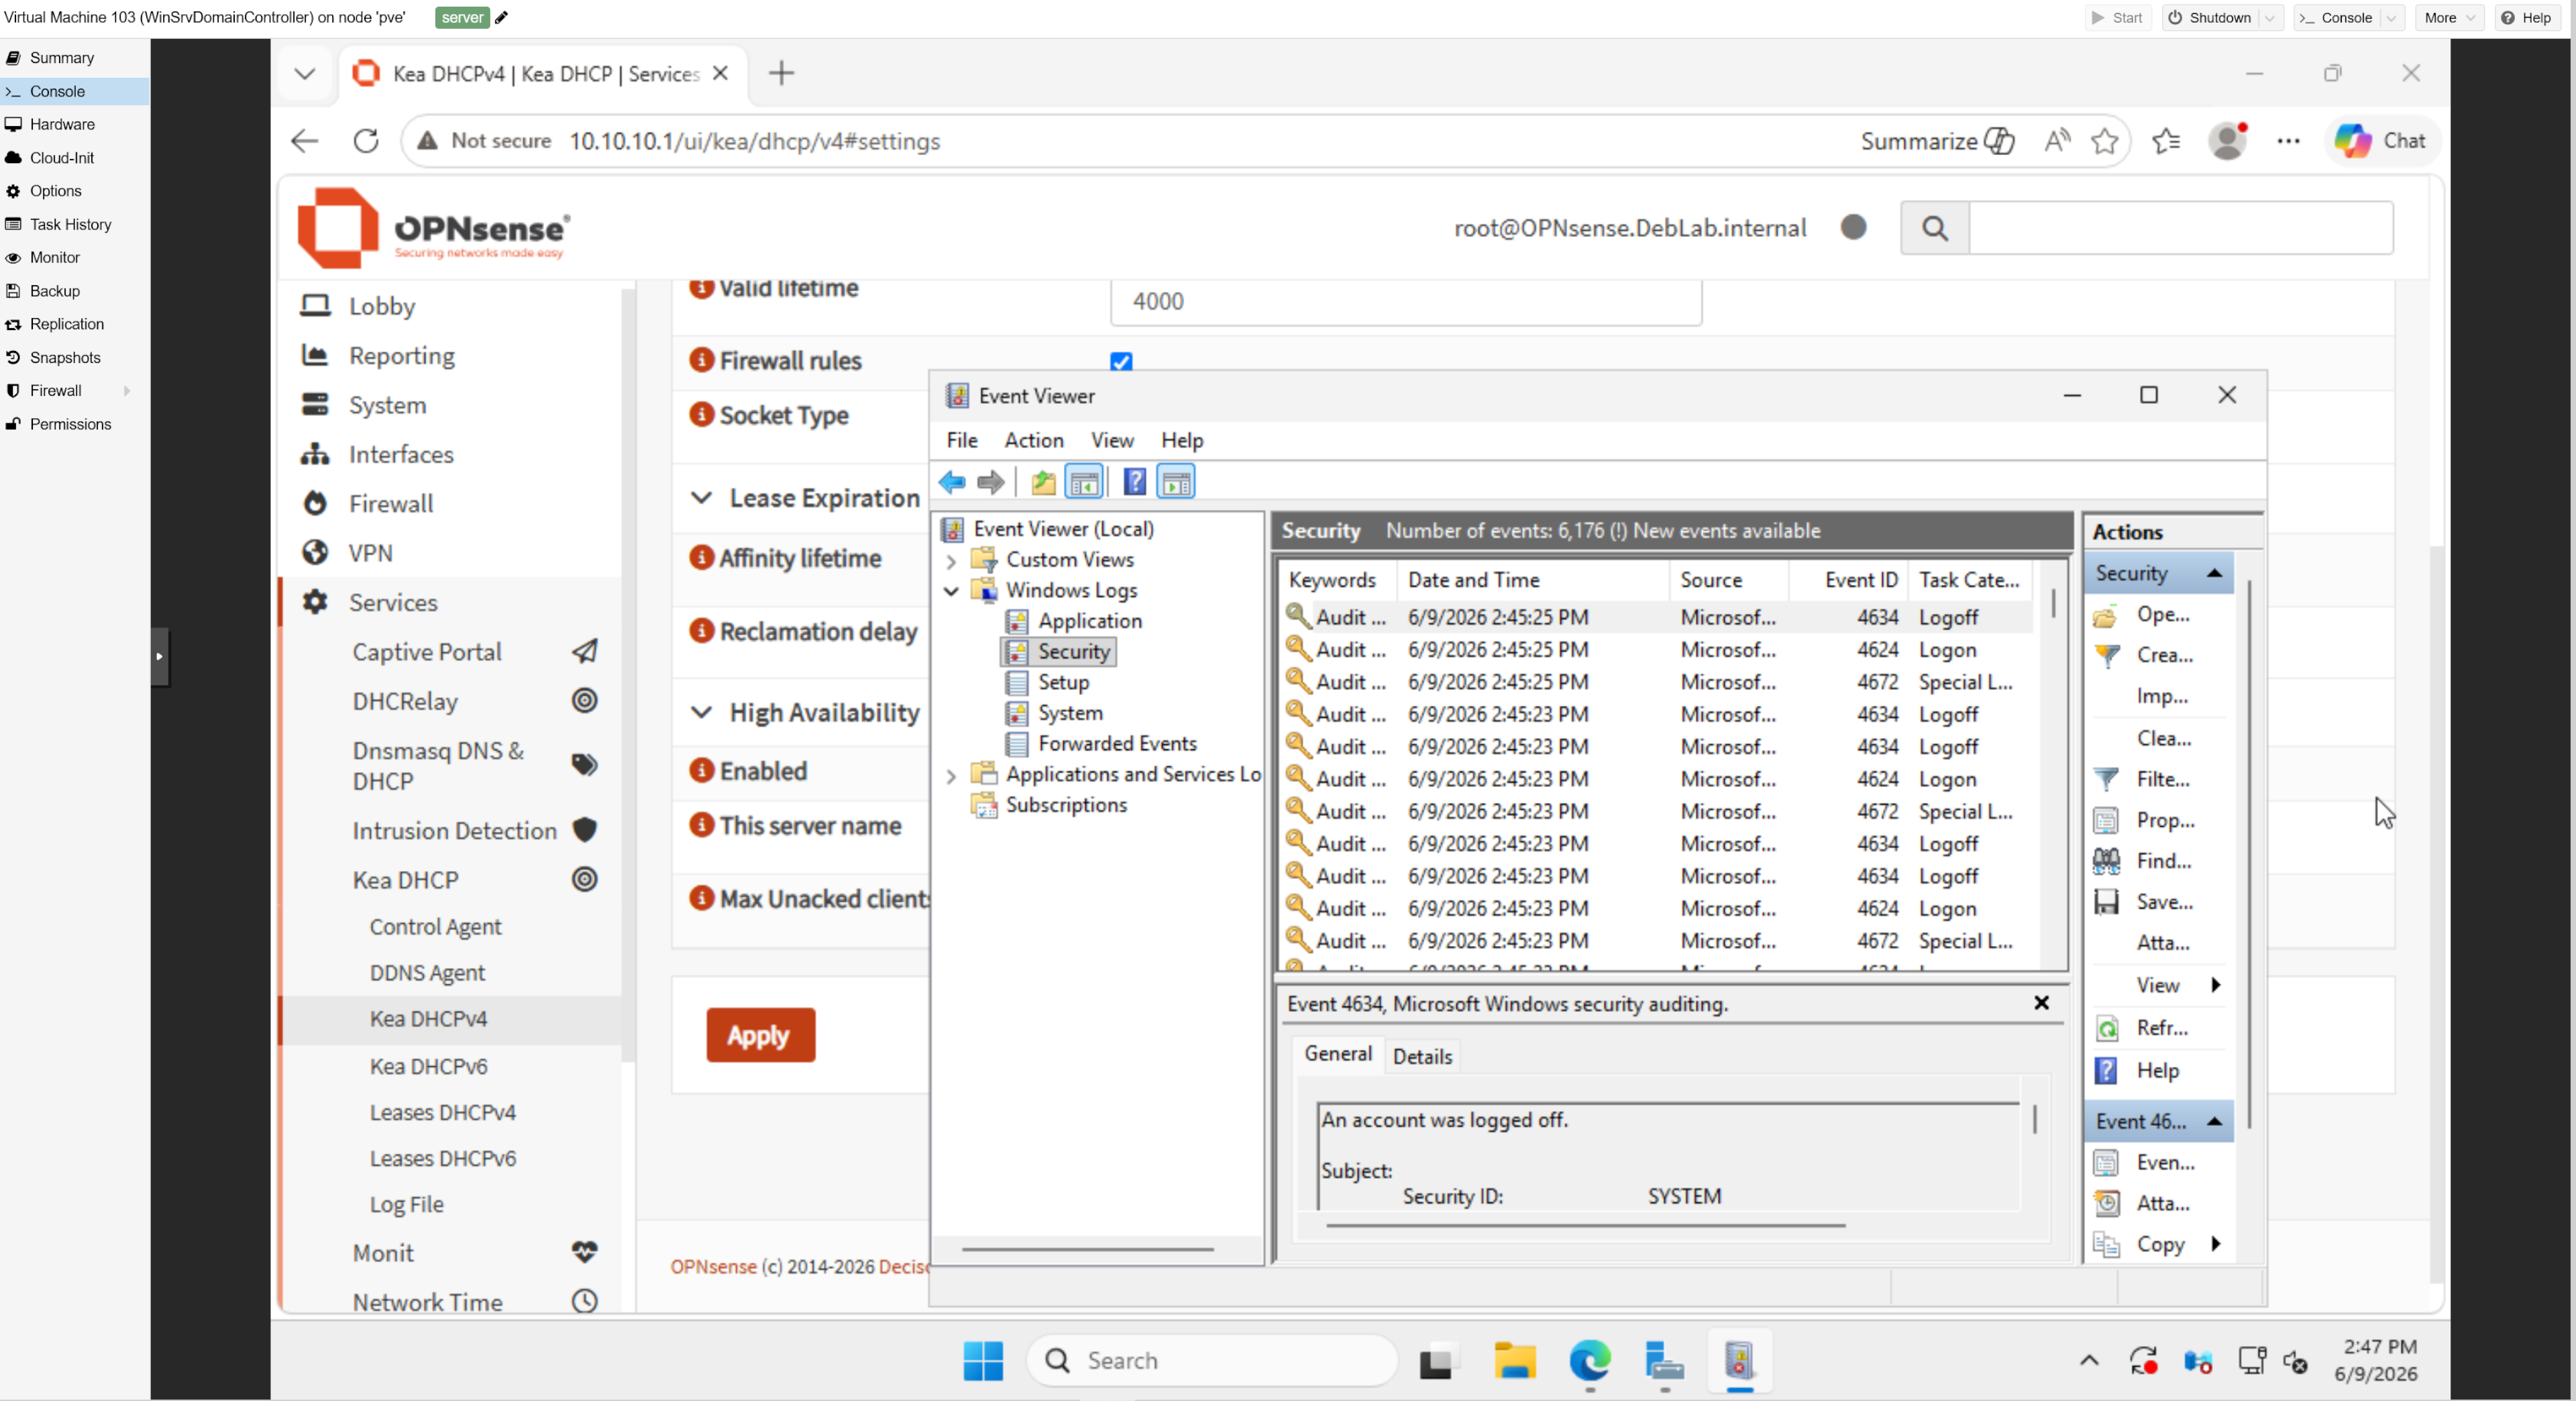Click the Find binoculars icon in Actions
The width and height of the screenshot is (2576, 1401).
[x=2106, y=860]
